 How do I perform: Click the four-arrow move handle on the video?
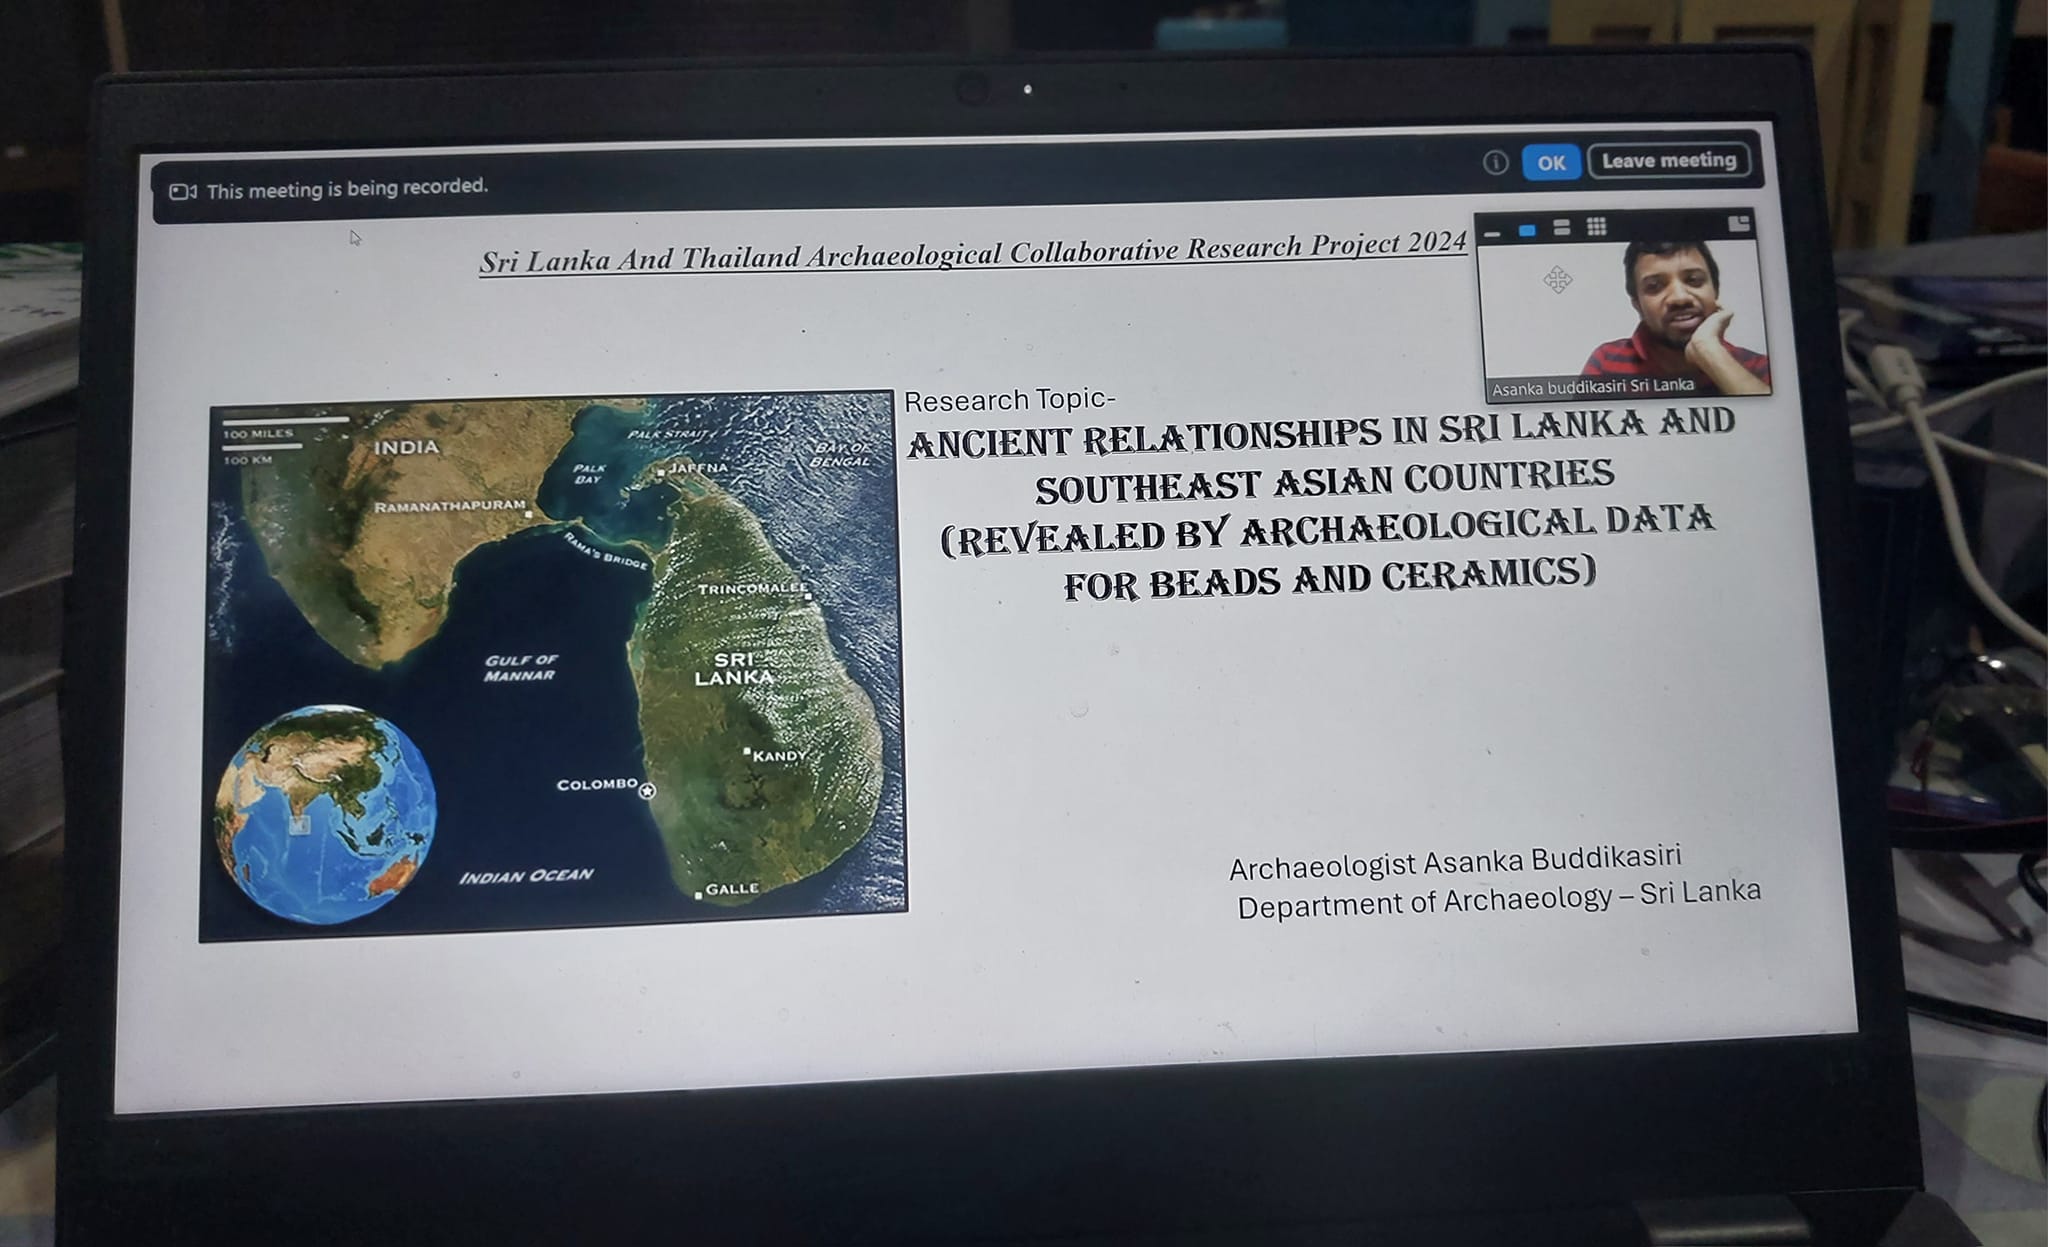pyautogui.click(x=1557, y=280)
